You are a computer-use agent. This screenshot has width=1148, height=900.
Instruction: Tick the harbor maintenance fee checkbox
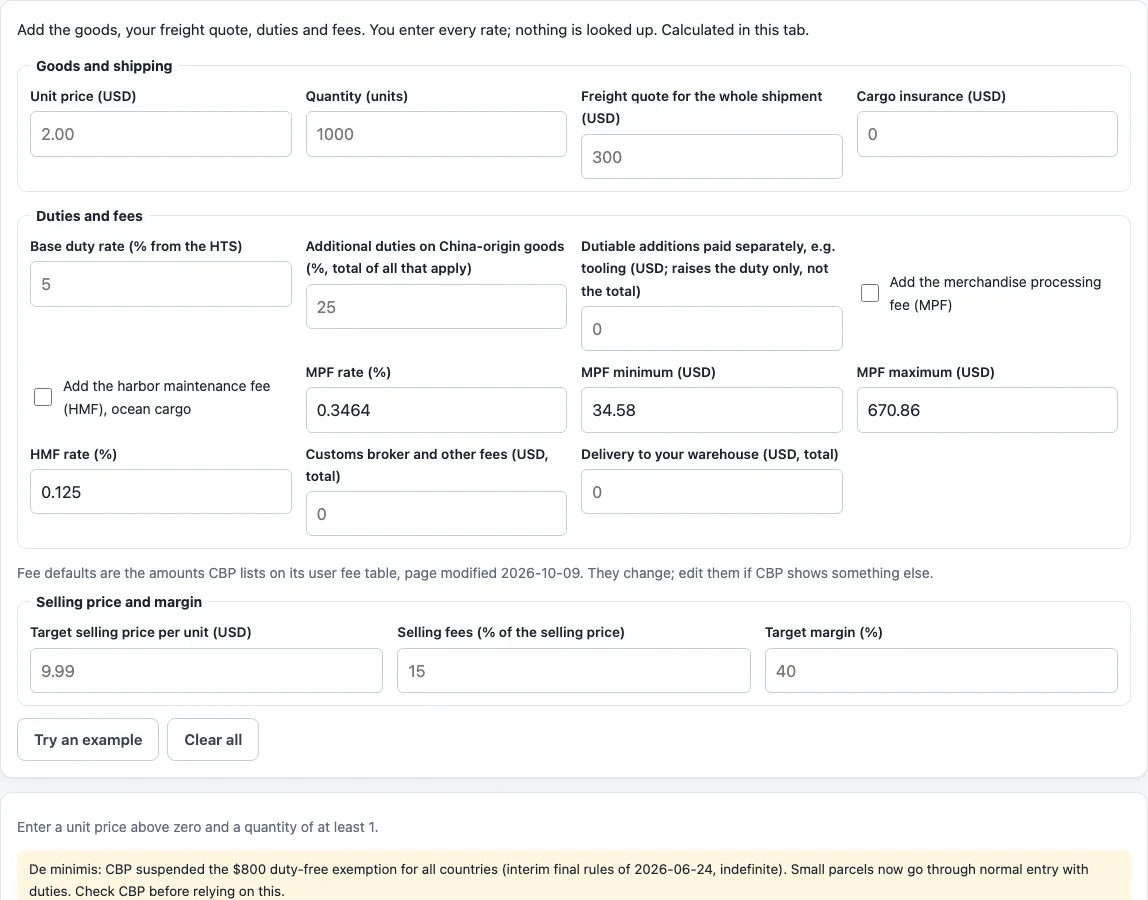[x=43, y=397]
